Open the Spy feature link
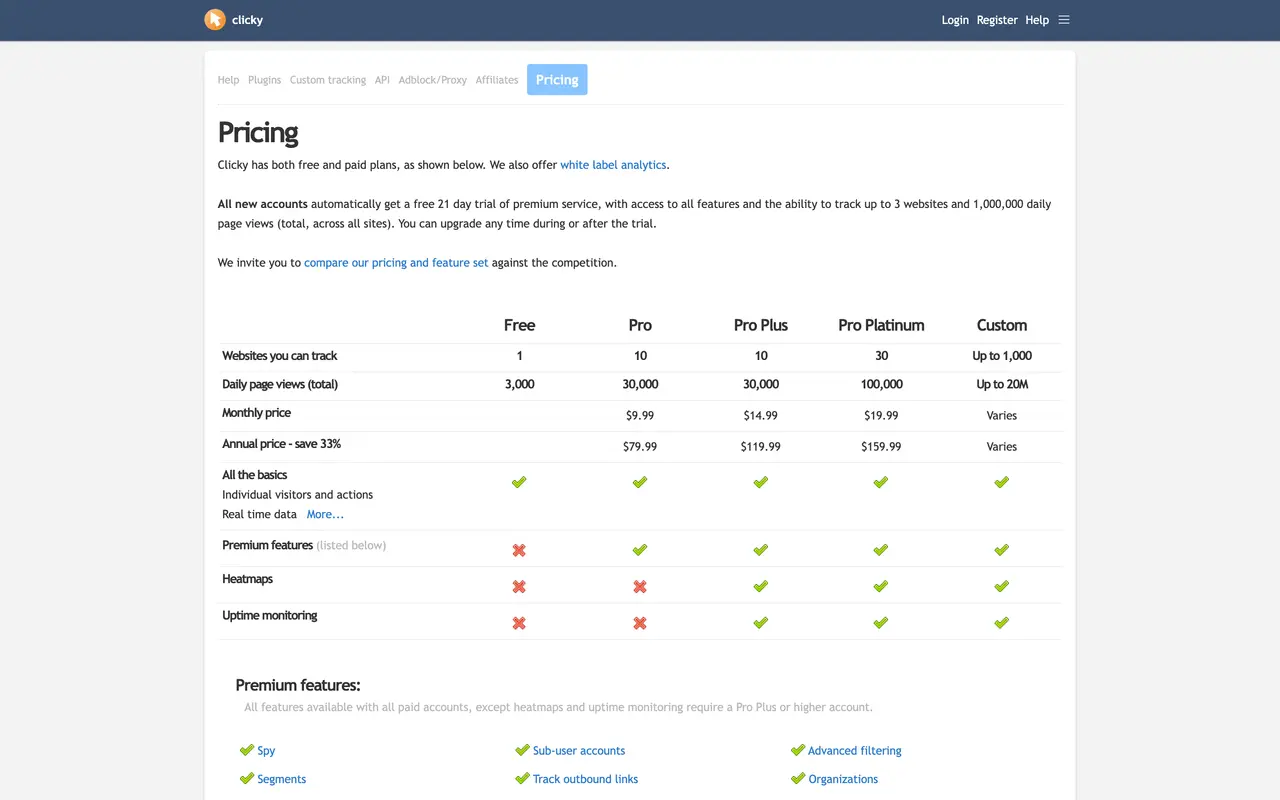1280x800 pixels. pyautogui.click(x=266, y=750)
